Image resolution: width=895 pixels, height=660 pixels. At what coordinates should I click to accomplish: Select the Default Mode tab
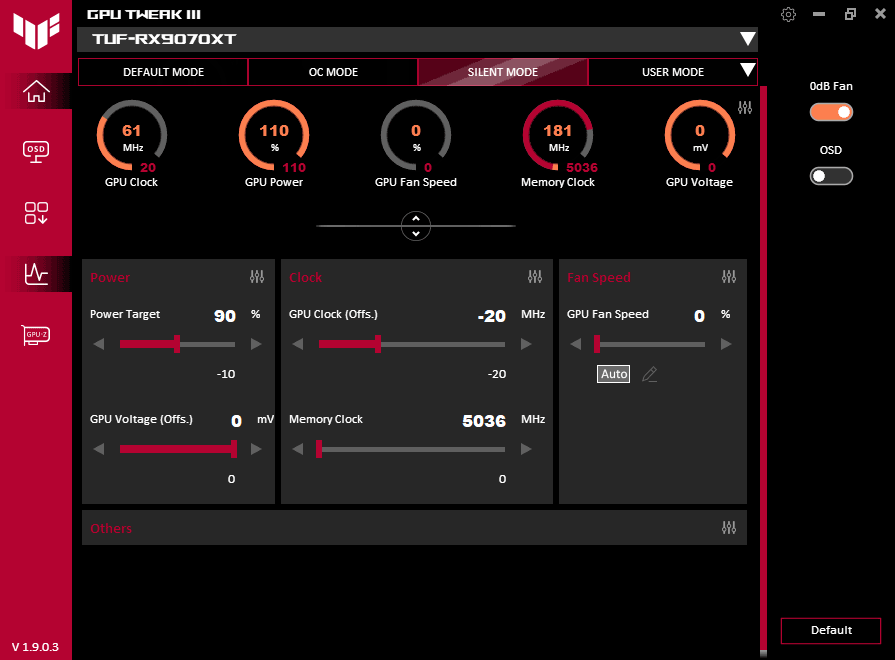pos(162,72)
